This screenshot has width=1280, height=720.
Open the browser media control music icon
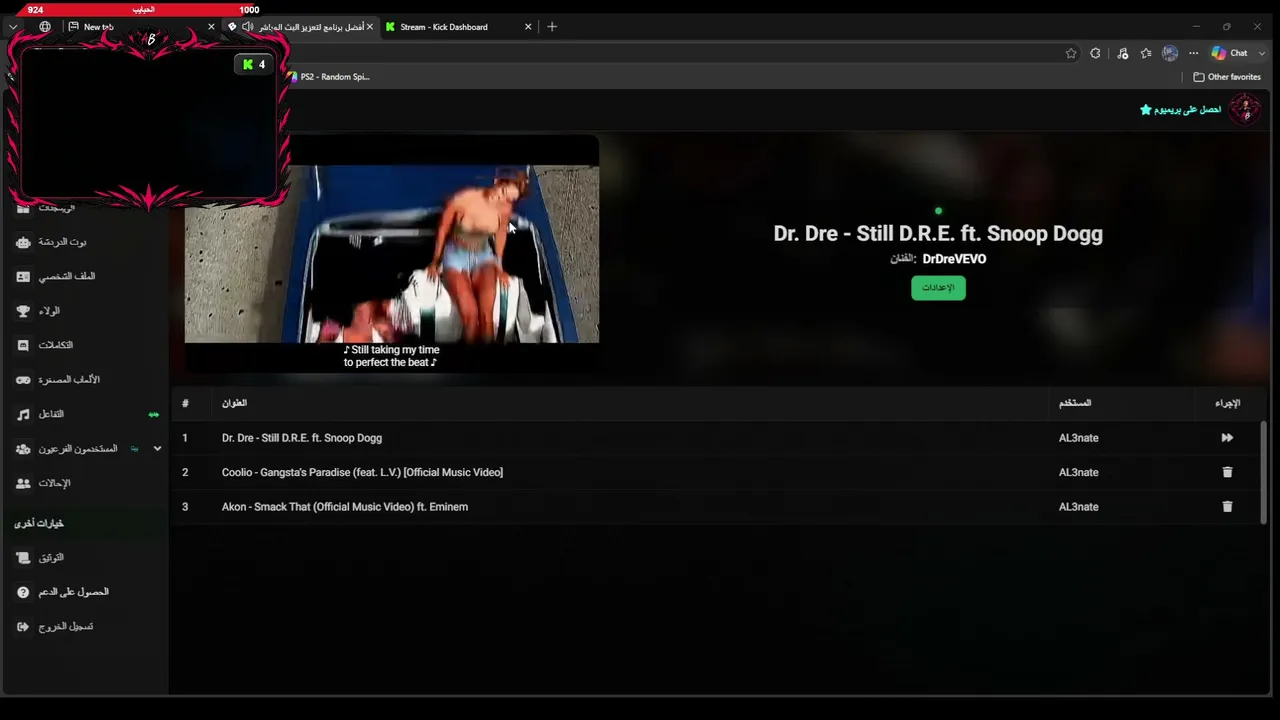(1122, 53)
